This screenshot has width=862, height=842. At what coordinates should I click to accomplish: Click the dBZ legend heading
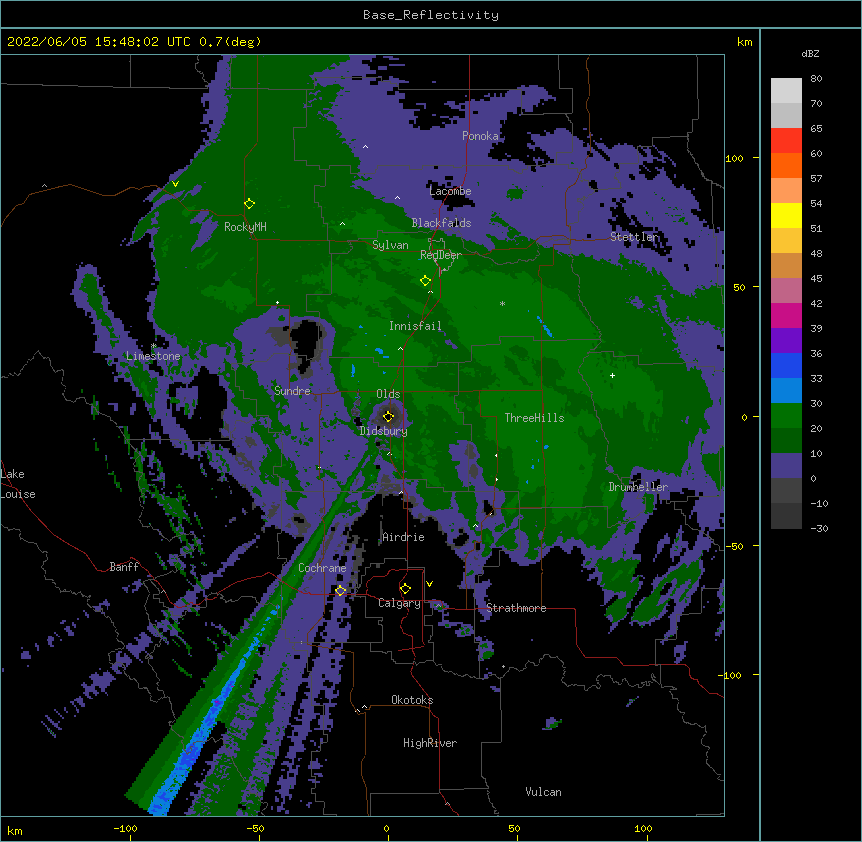point(810,53)
